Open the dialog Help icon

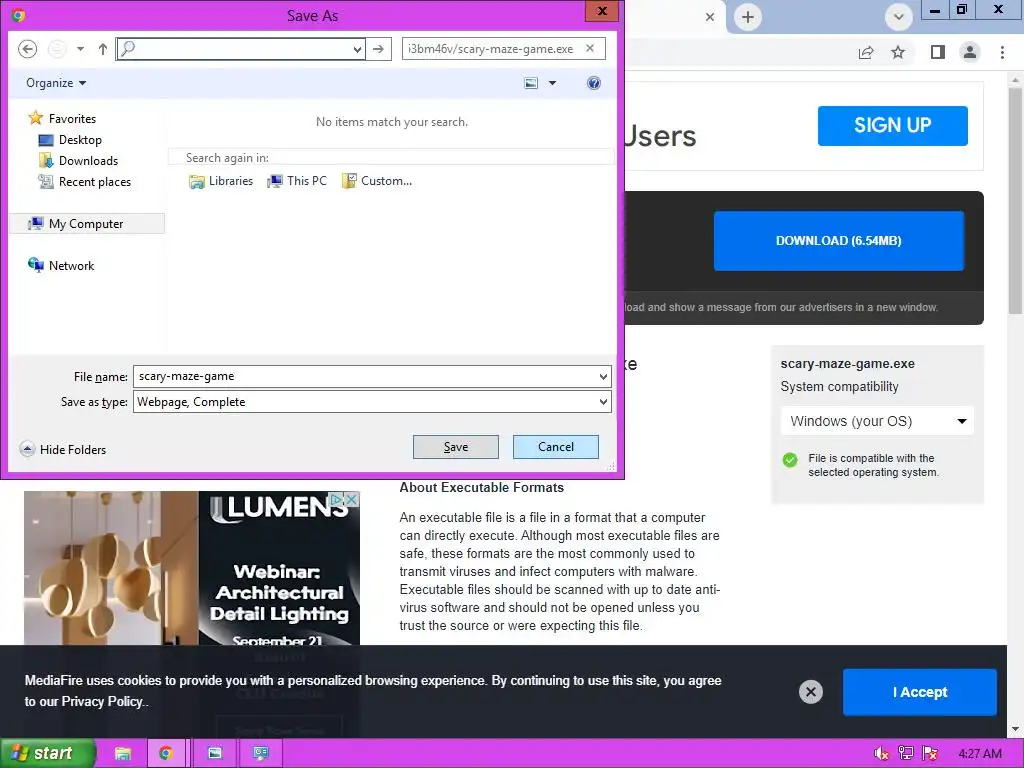point(594,83)
